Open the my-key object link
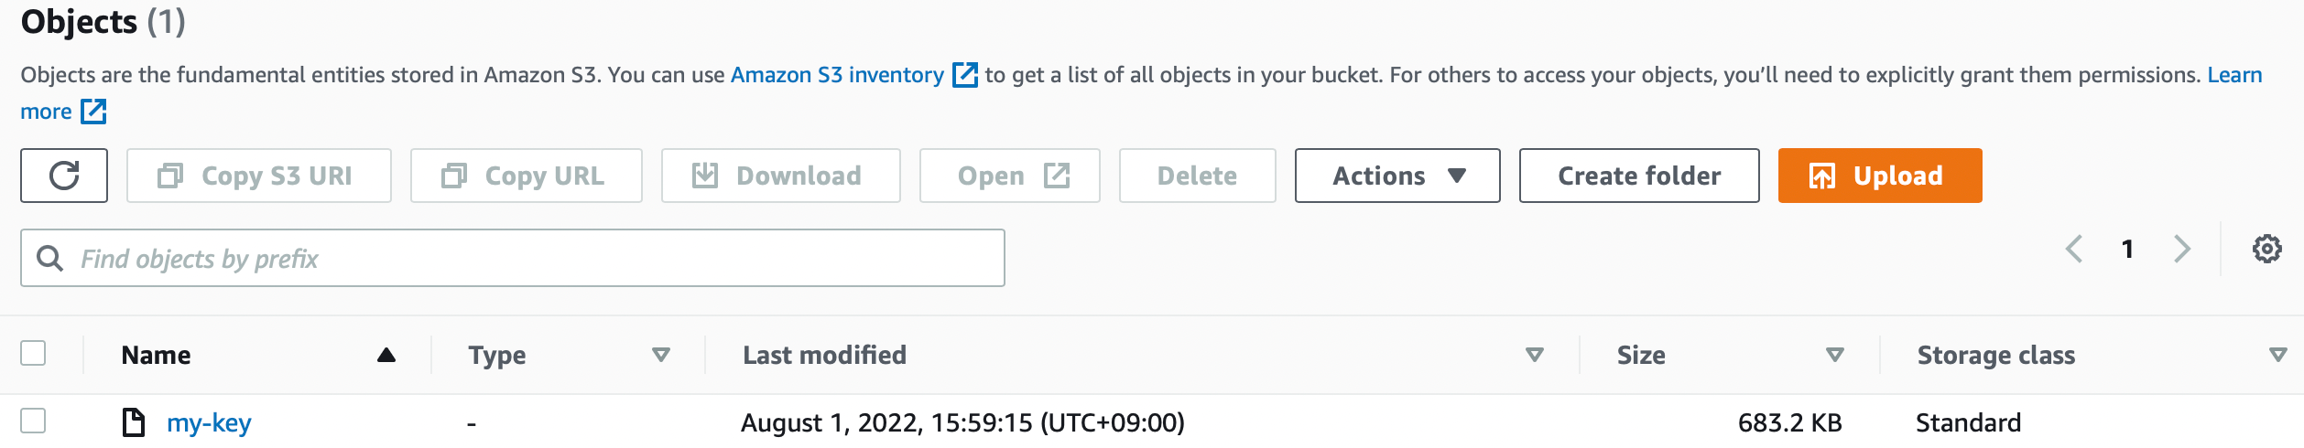Image resolution: width=2304 pixels, height=448 pixels. point(209,423)
